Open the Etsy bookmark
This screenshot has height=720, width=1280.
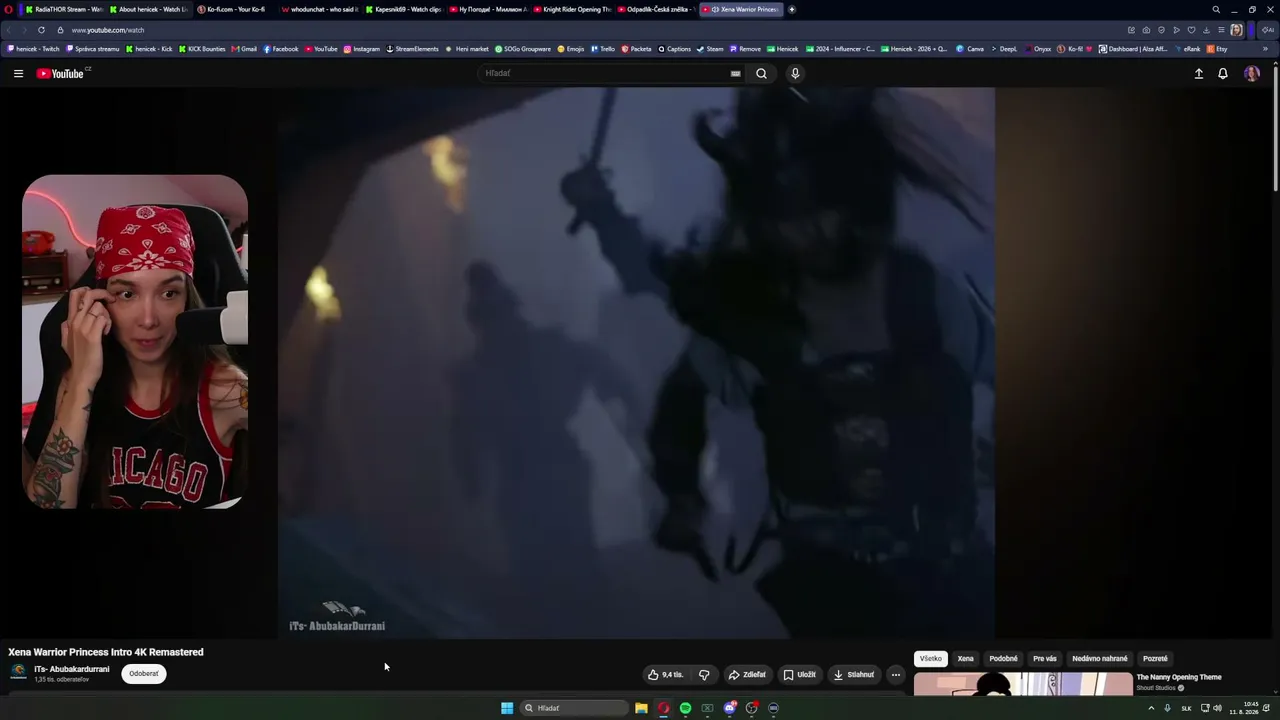pyautogui.click(x=1217, y=49)
